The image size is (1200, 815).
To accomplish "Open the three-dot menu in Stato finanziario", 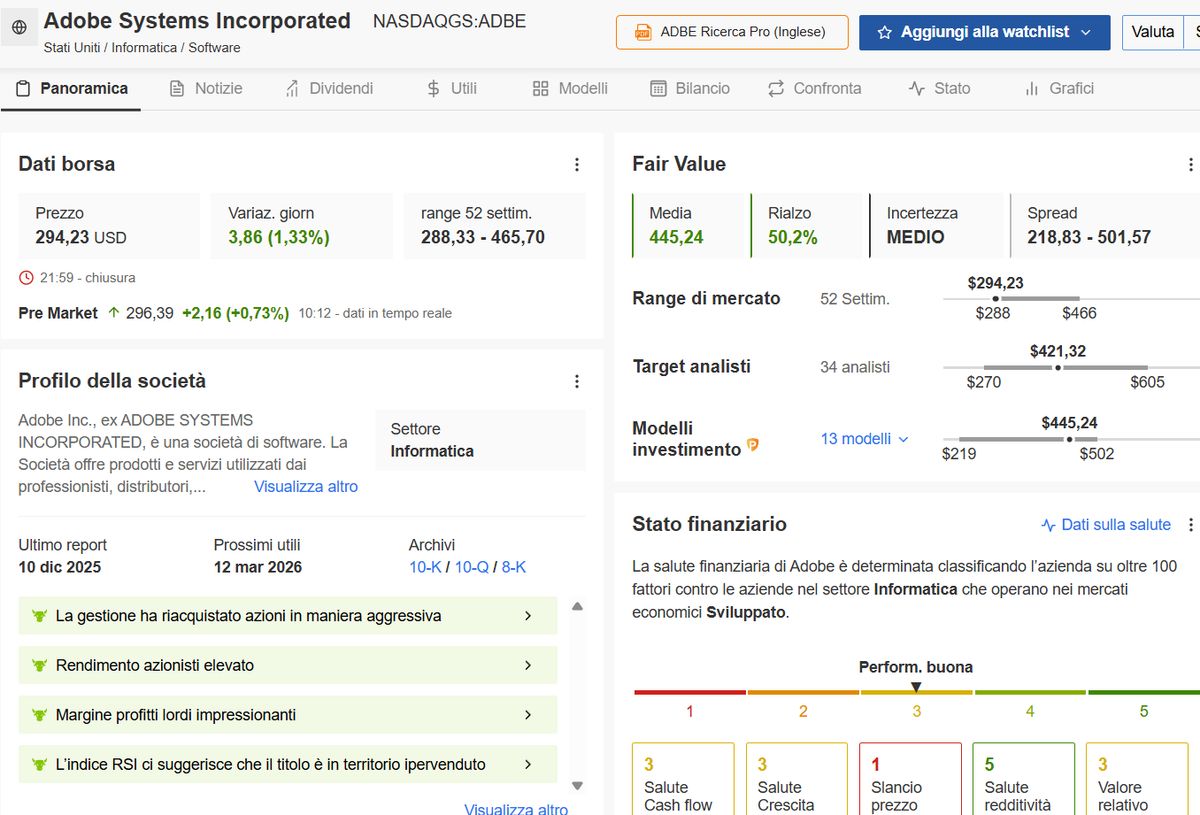I will [1190, 525].
